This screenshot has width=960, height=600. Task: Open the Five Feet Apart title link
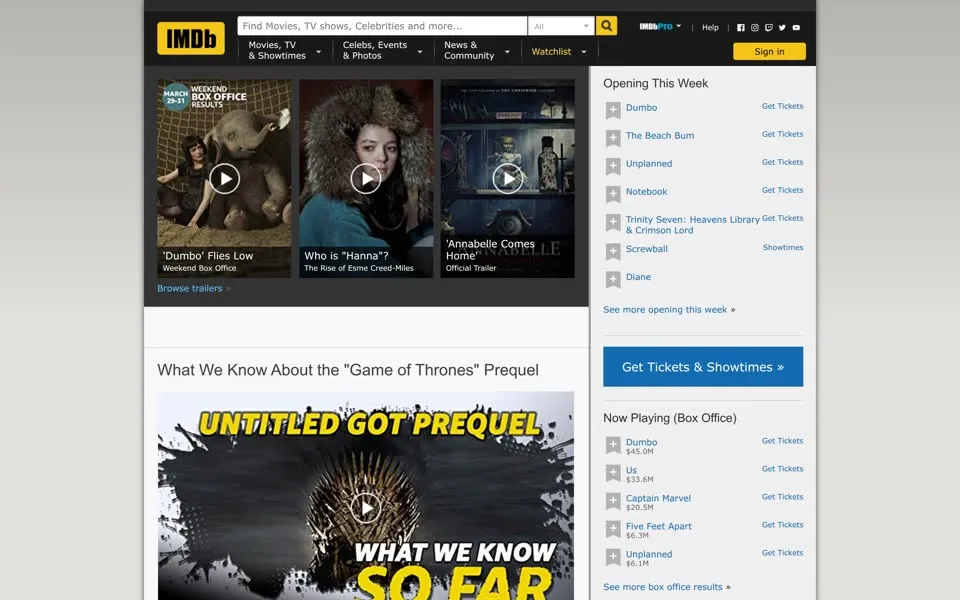click(659, 527)
